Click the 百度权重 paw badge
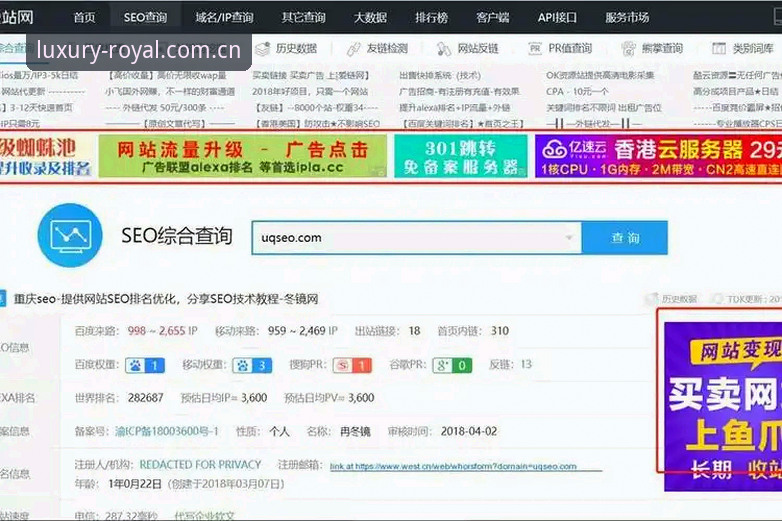Image resolution: width=782 pixels, height=521 pixels. tap(145, 365)
